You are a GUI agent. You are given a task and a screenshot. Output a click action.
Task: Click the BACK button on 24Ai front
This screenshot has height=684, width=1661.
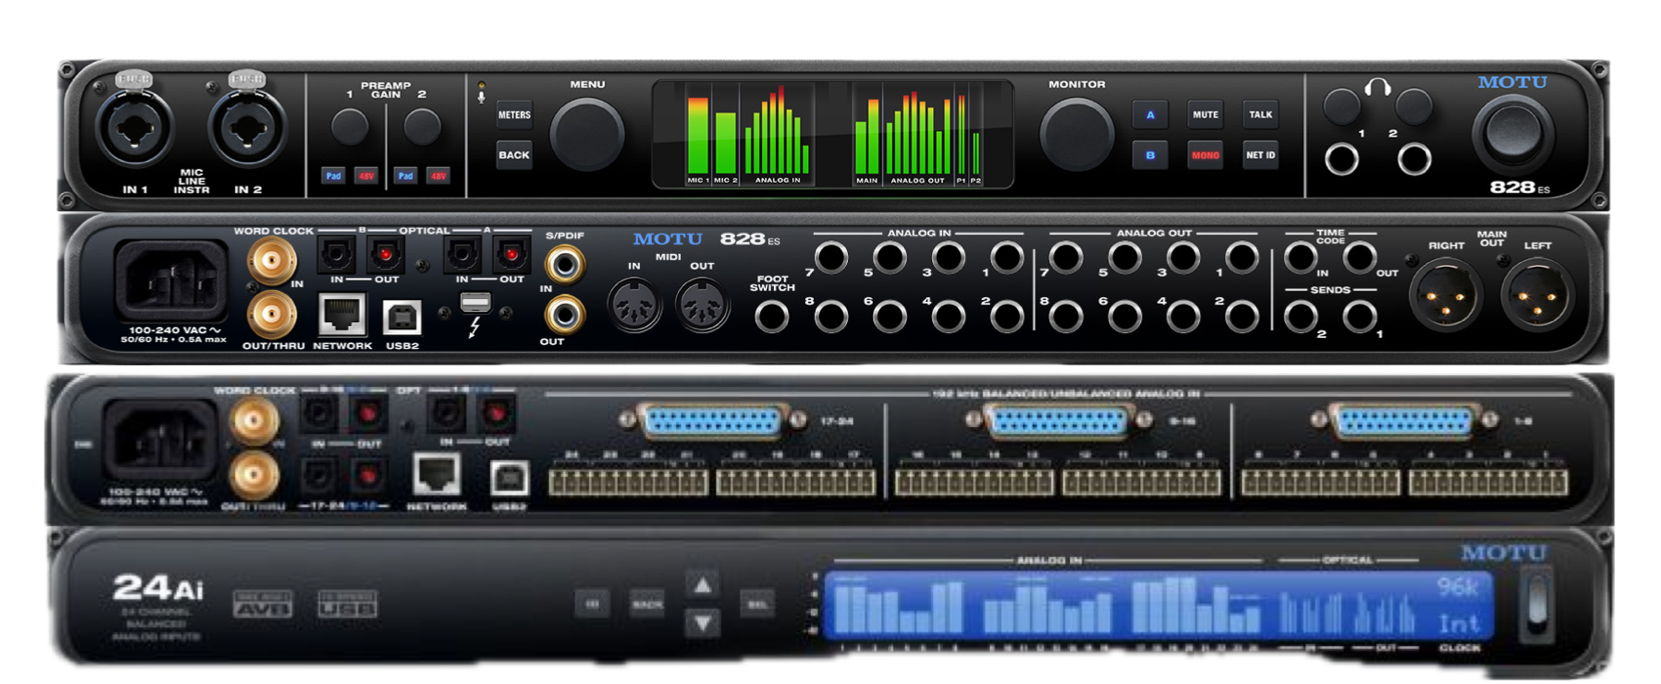pos(647,603)
